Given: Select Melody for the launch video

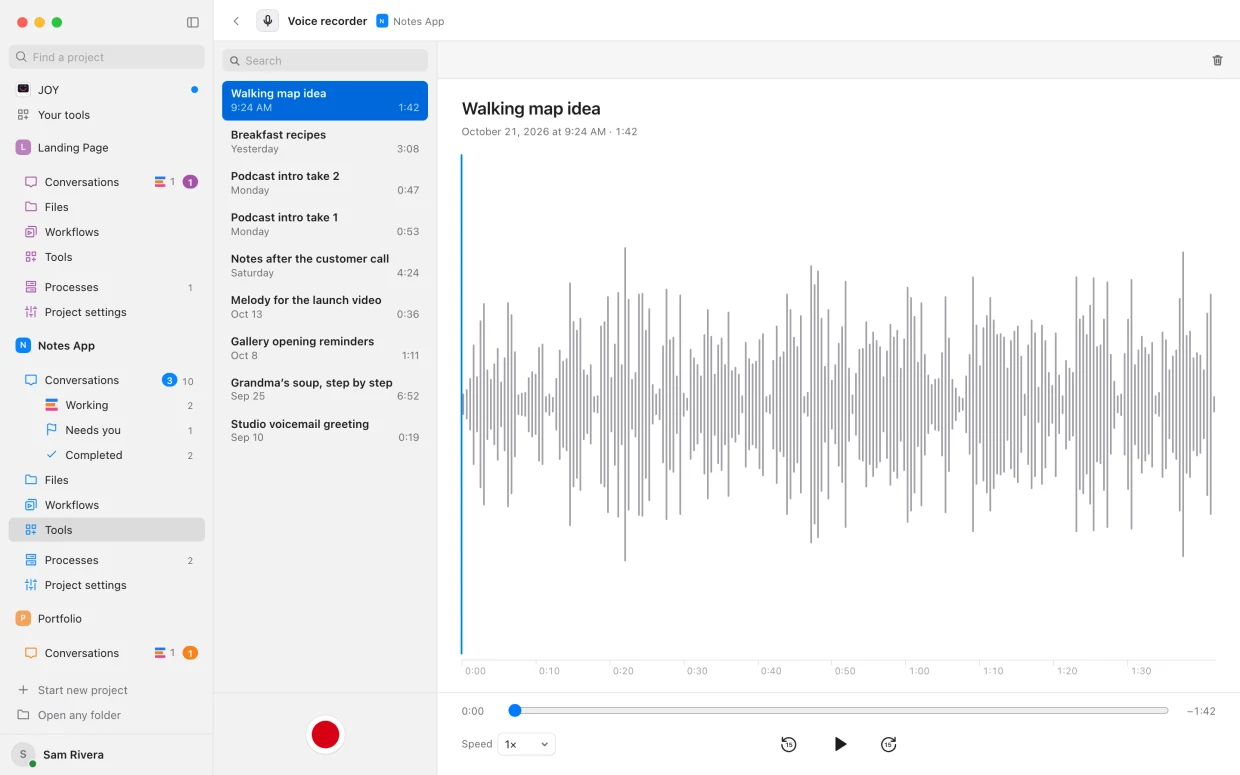Looking at the screenshot, I should pyautogui.click(x=325, y=307).
